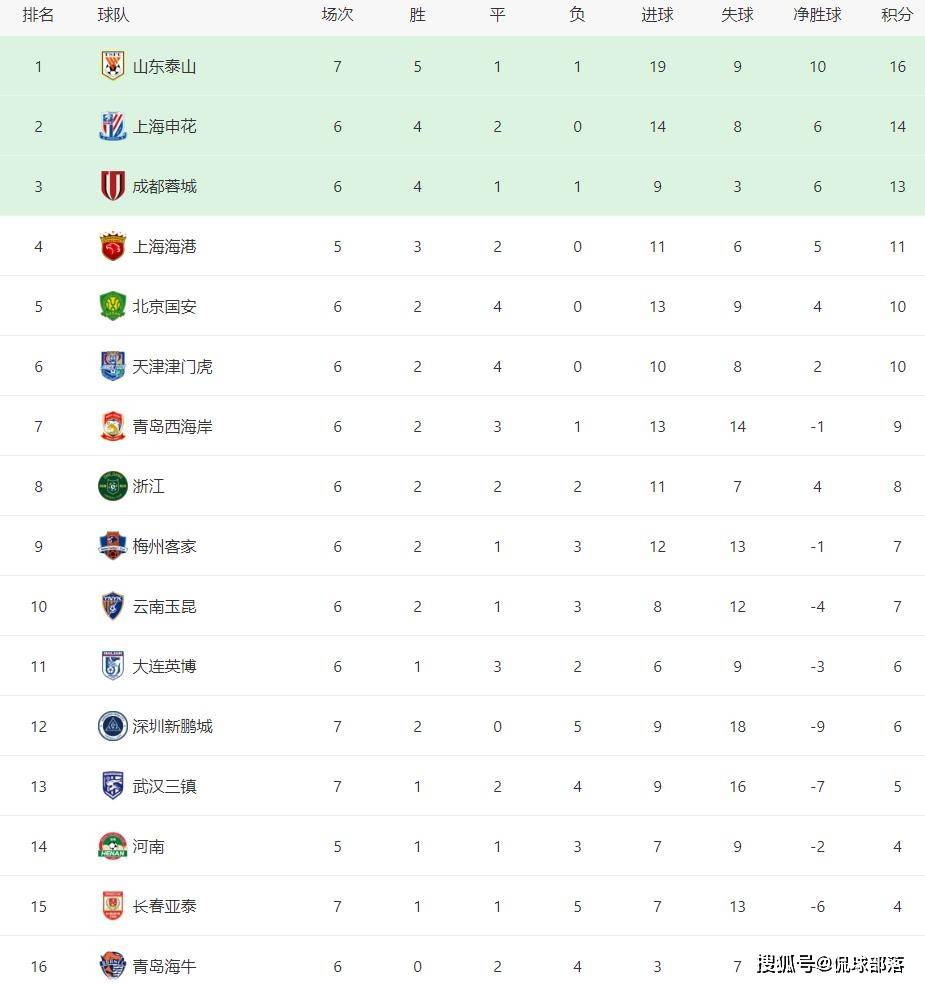Open the 天津津门虎 team logo
This screenshot has height=984, width=925.
coord(113,366)
